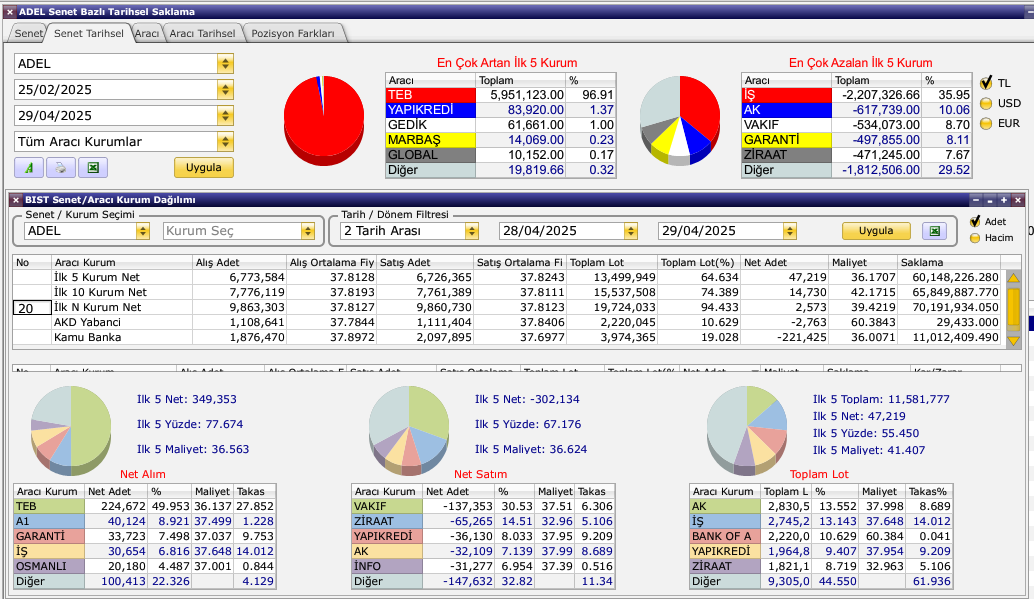Select the TL currency radio button
Viewport: 1034px width, 599px height.
pos(986,83)
